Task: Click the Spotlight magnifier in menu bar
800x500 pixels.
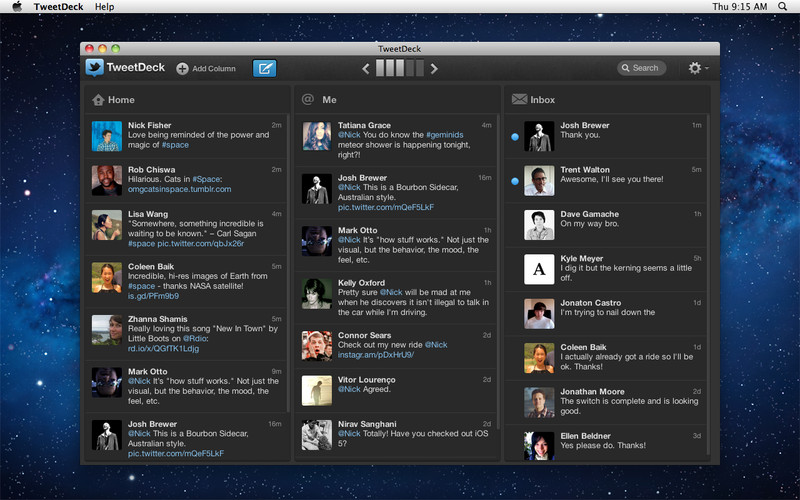Action: [785, 7]
